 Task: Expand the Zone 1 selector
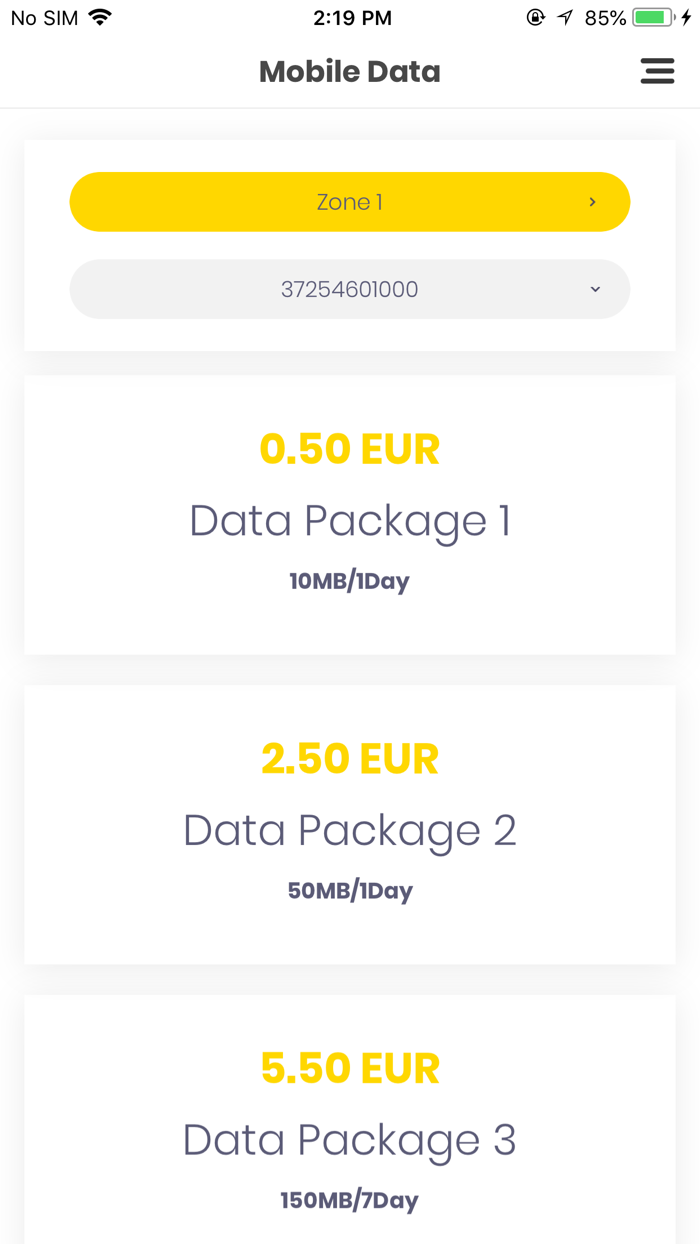coord(350,202)
